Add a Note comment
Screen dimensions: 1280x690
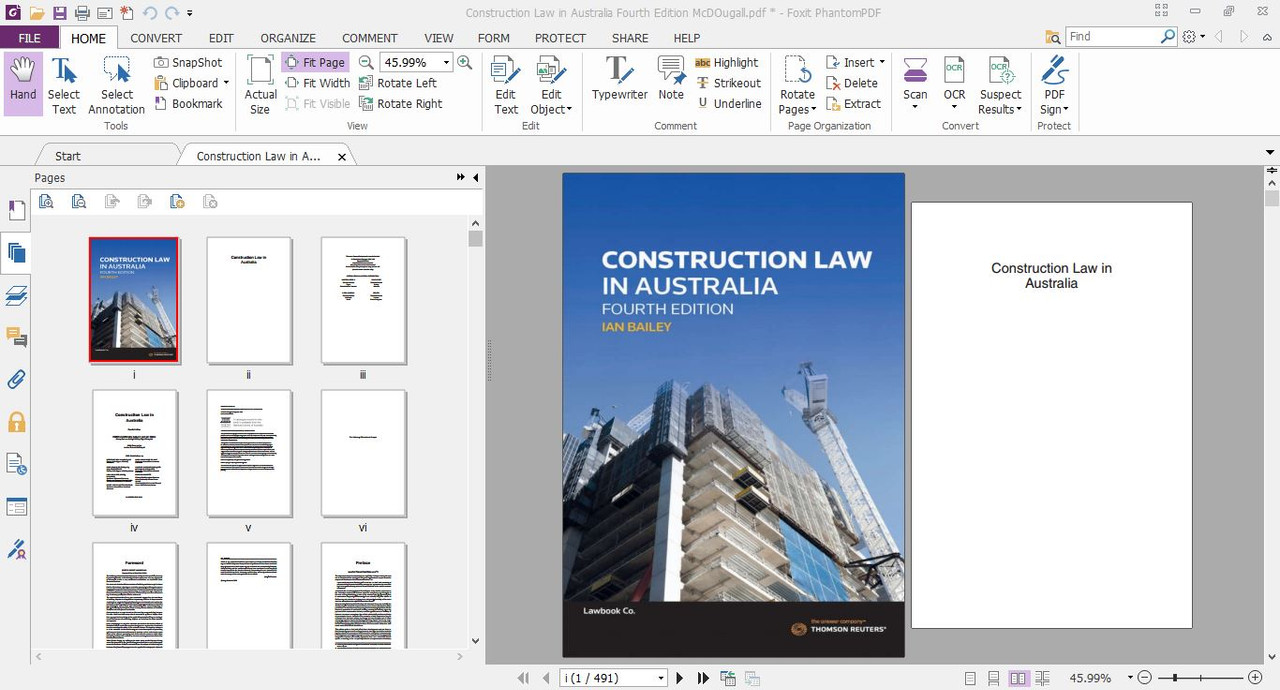pos(671,78)
